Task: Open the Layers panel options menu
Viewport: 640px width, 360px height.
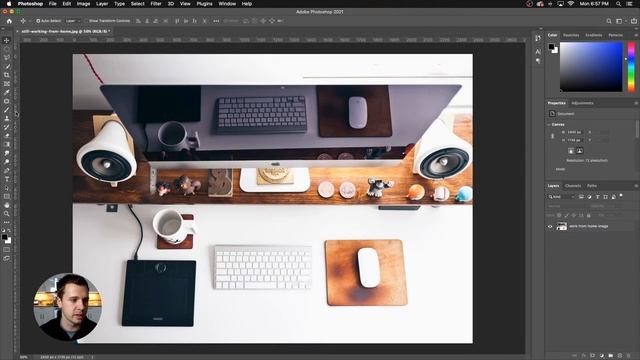Action: 636,186
